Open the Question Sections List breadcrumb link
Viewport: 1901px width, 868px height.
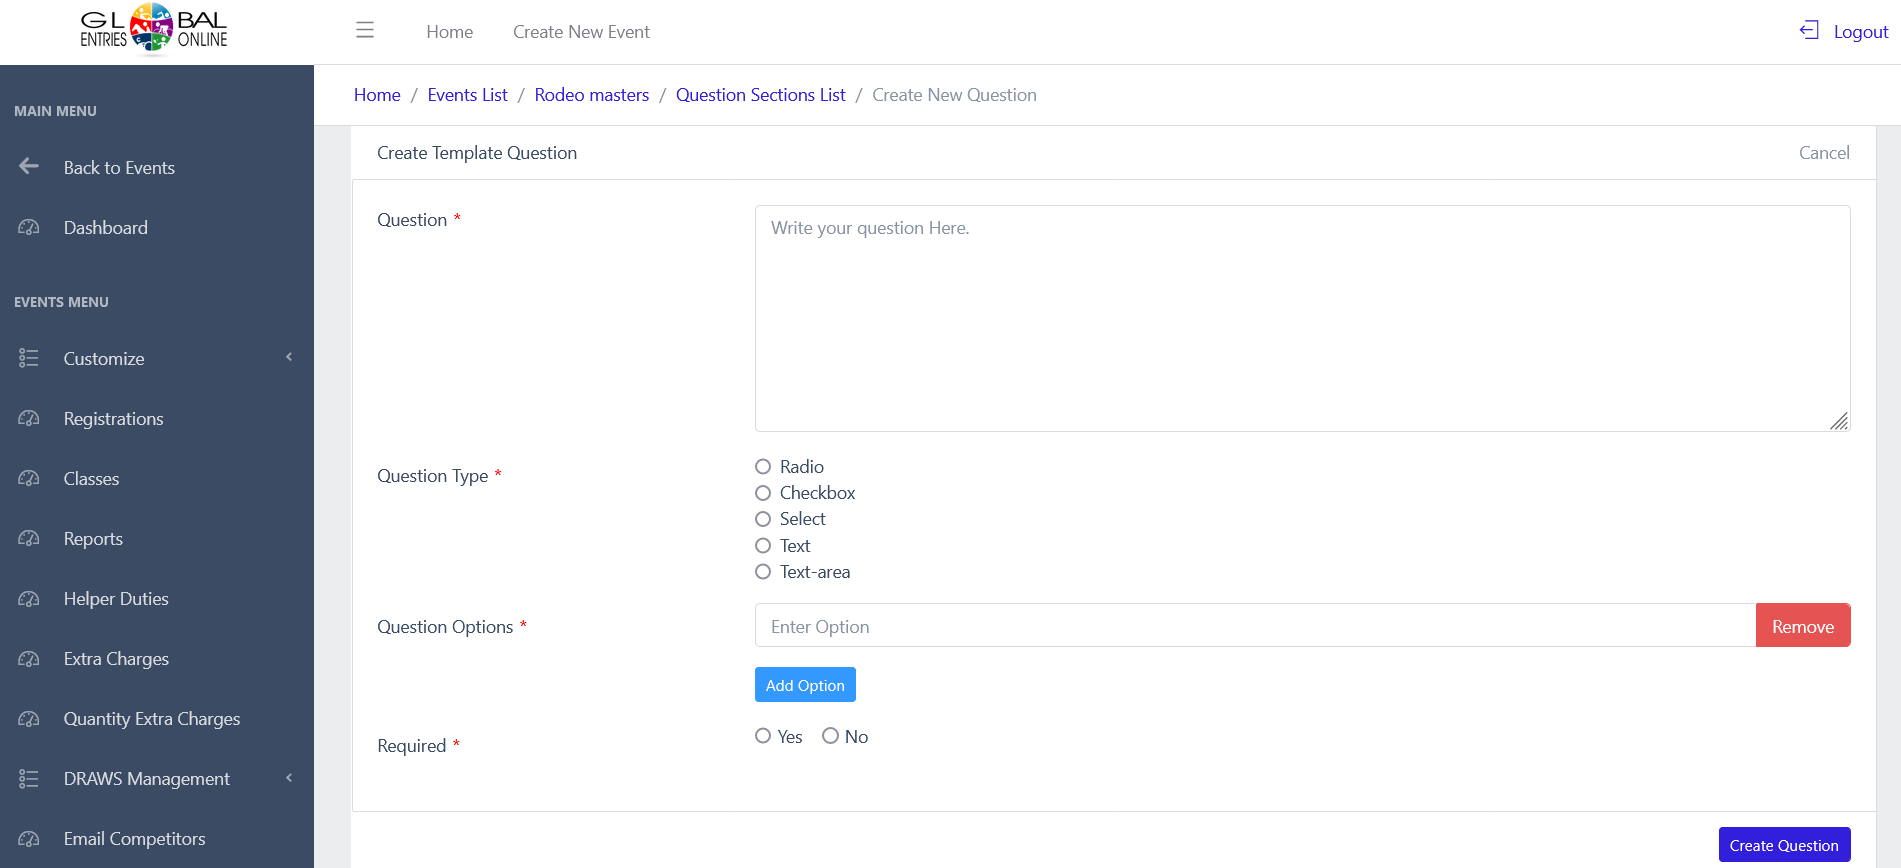pos(760,95)
